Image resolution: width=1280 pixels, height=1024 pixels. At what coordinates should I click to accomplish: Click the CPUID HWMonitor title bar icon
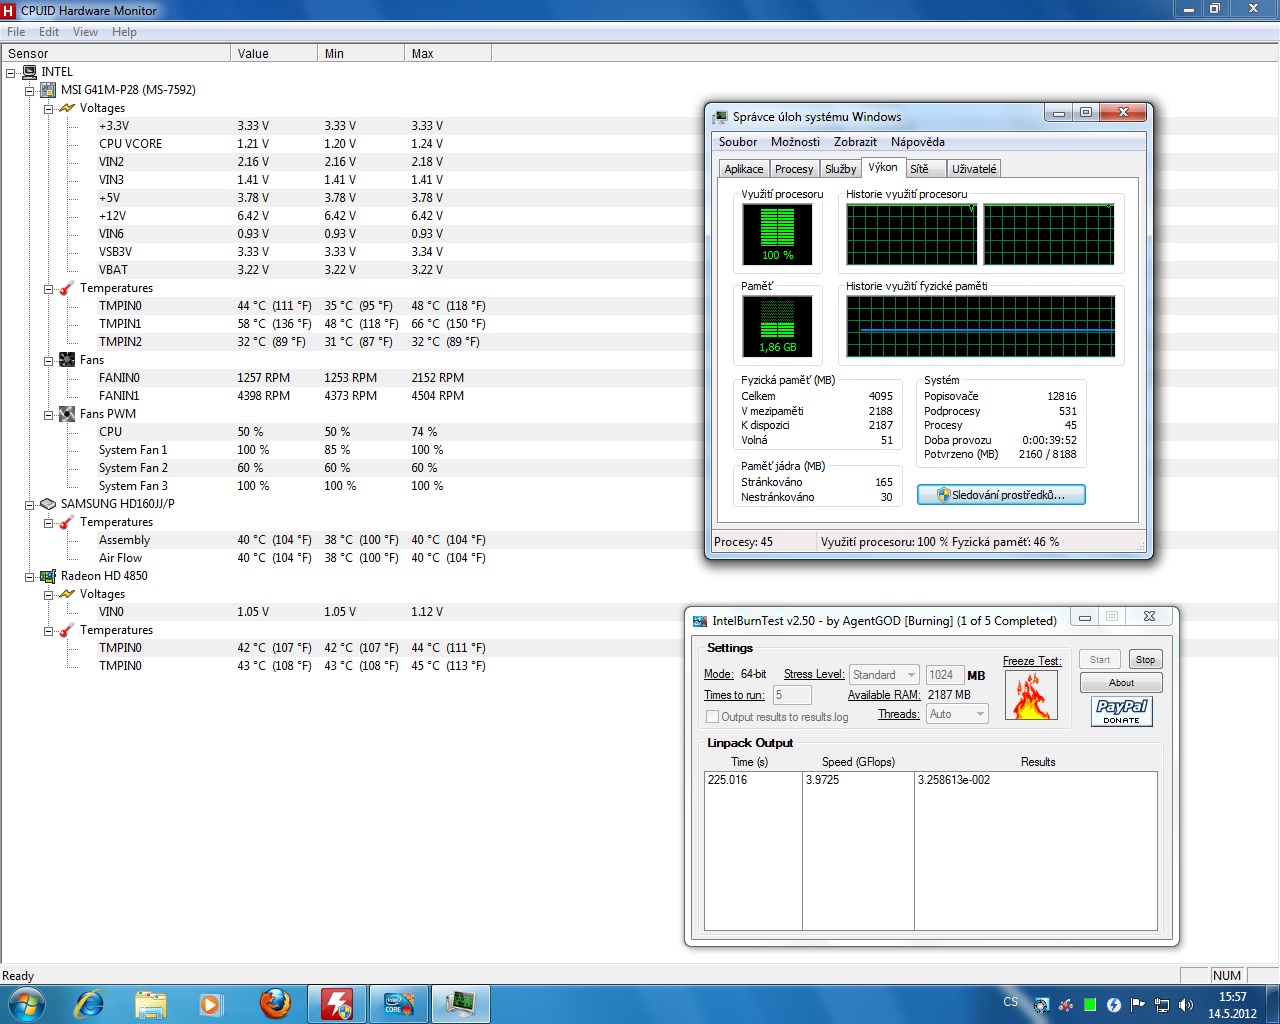(9, 10)
